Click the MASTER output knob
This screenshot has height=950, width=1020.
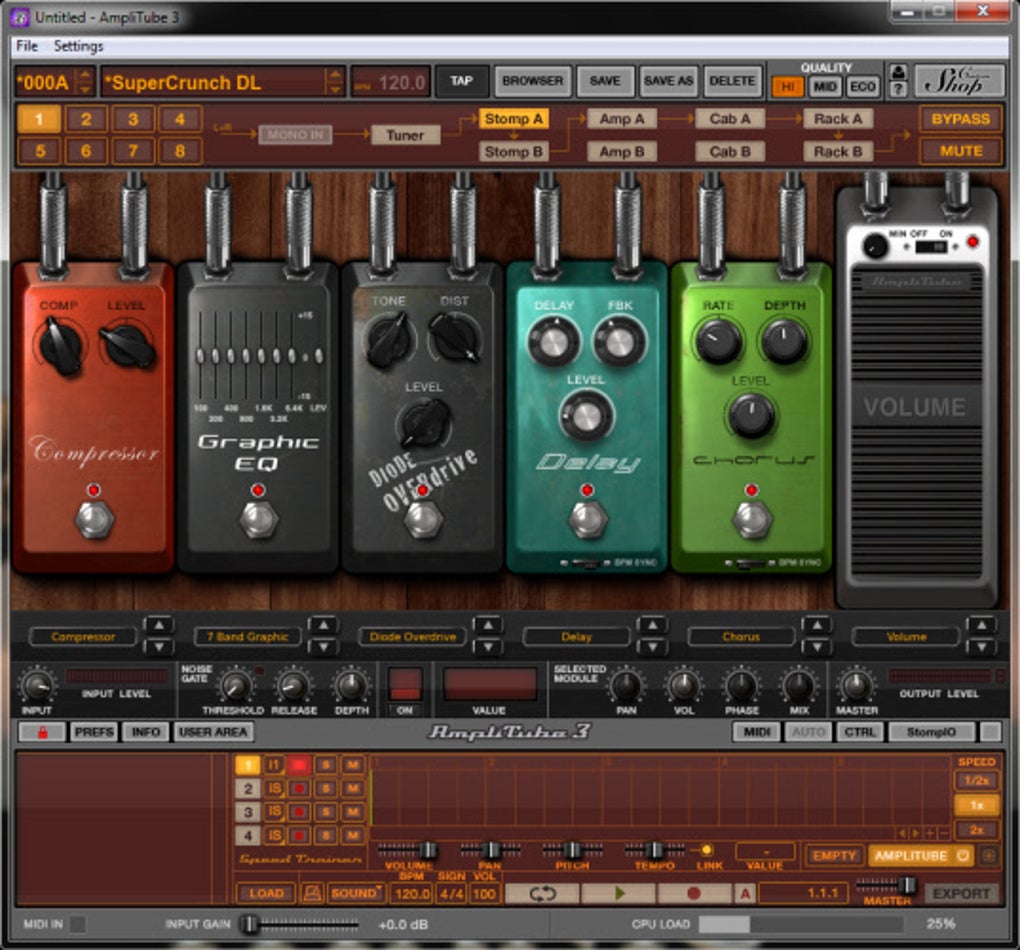[856, 685]
